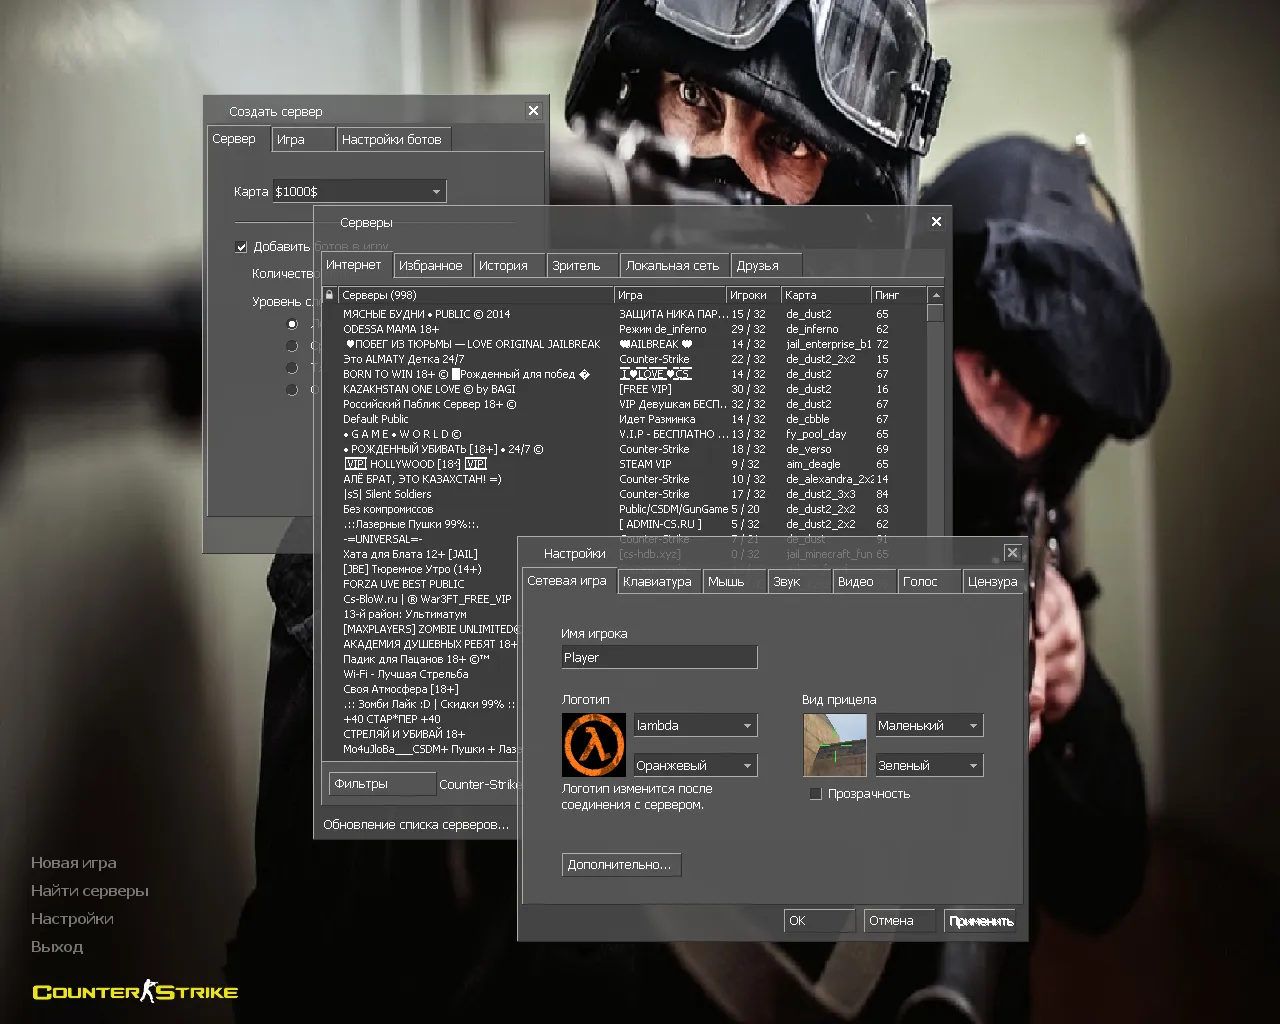Click Обновление списка серверов
1280x1024 pixels.
(416, 825)
